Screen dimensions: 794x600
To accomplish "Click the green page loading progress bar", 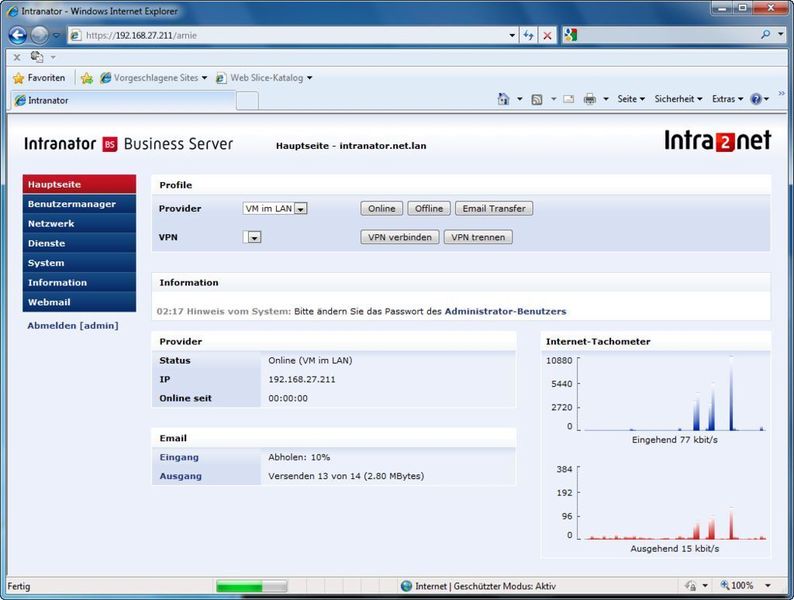I will coord(251,586).
